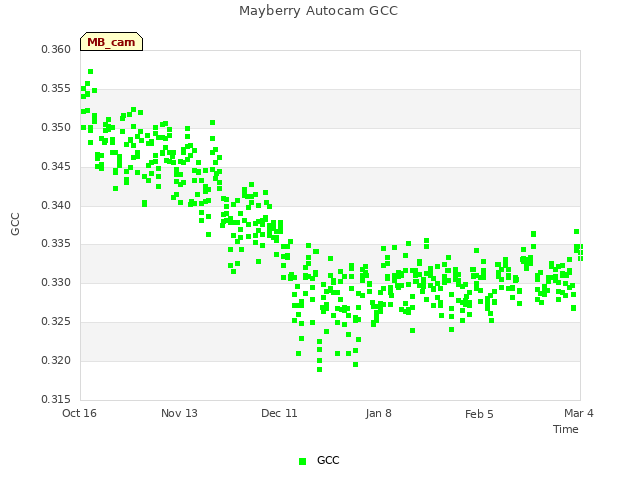Click the 0.325 y-axis tick label
This screenshot has width=640, height=480.
pyautogui.click(x=56, y=322)
